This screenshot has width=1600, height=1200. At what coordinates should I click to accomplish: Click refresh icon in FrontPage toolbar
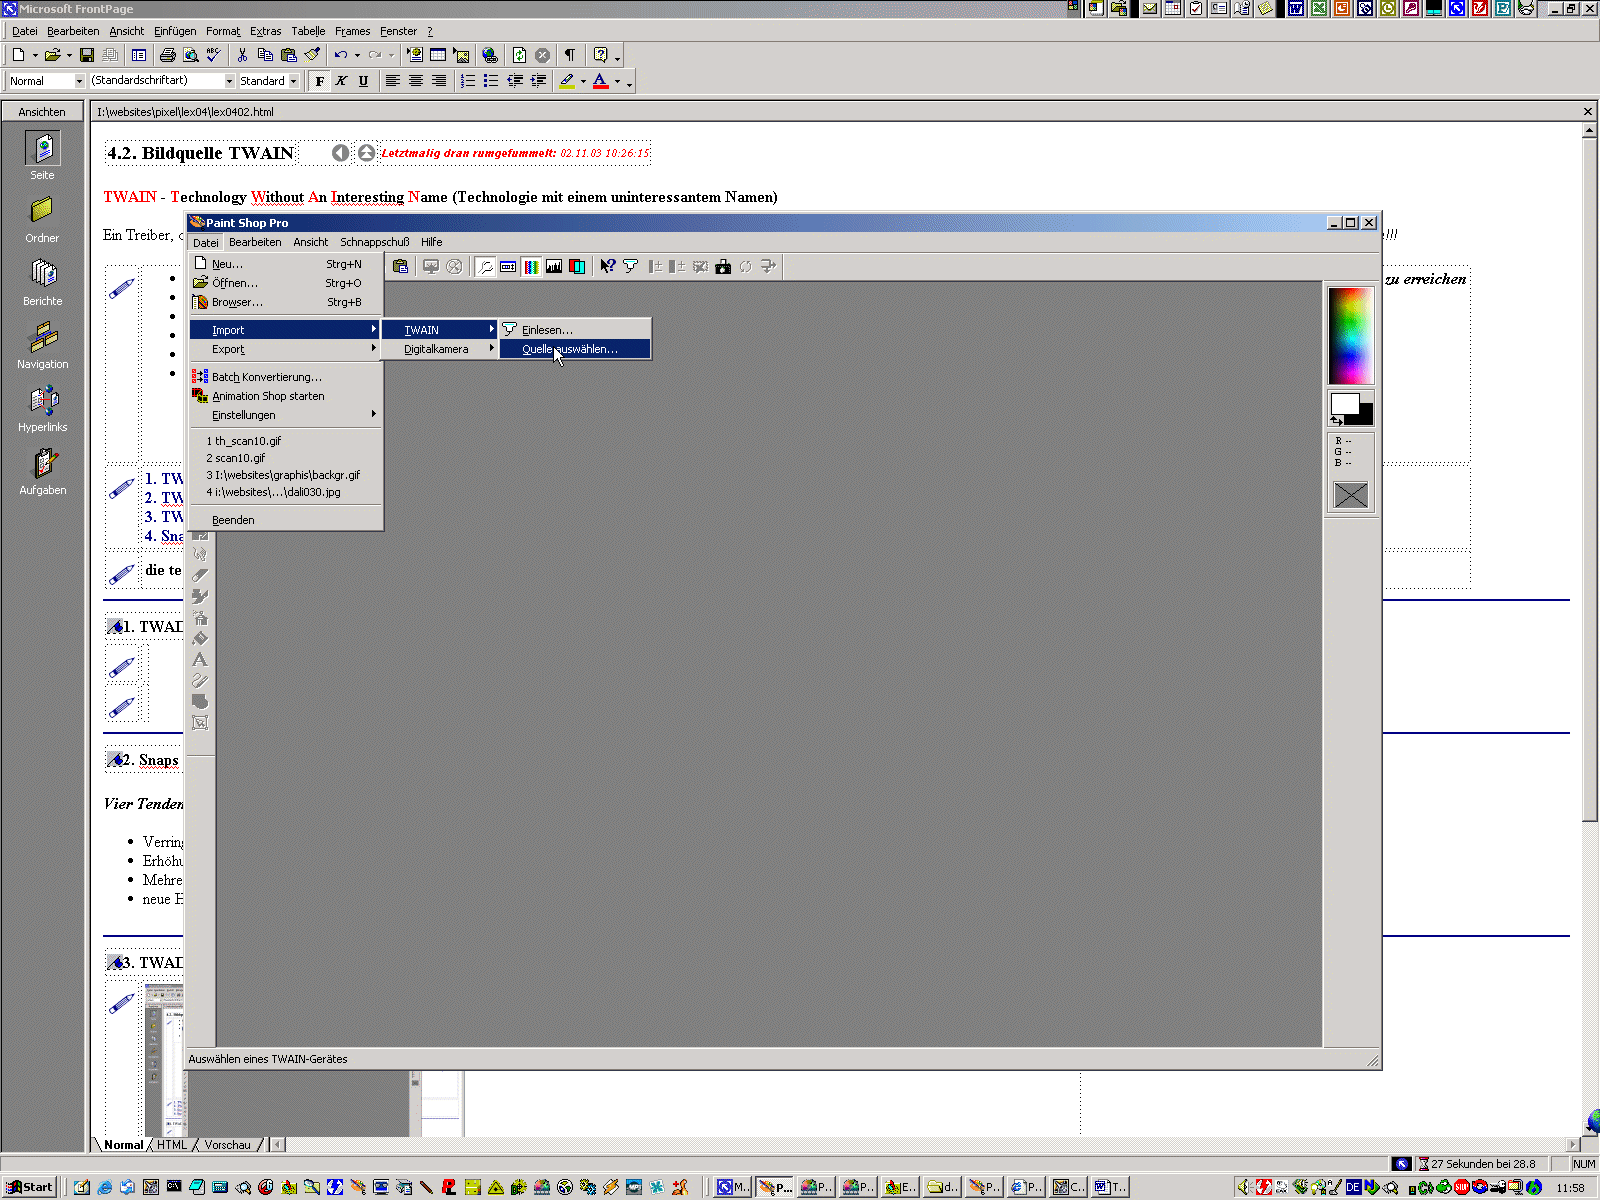click(x=519, y=55)
